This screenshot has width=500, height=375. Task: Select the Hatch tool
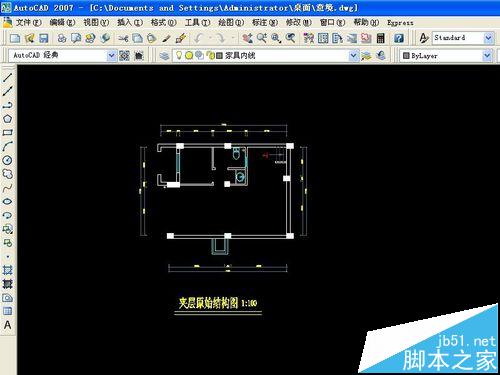tap(7, 270)
